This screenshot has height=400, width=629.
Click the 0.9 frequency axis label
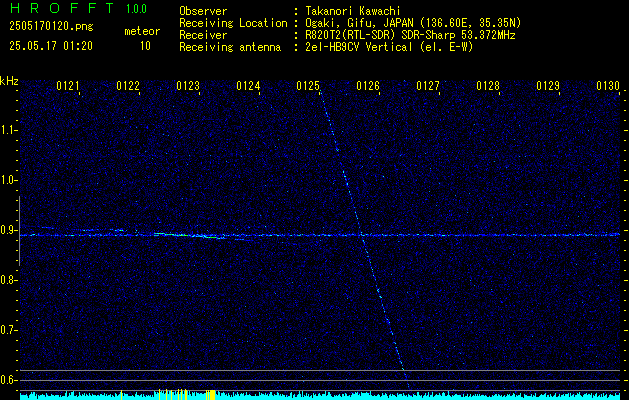(9, 230)
